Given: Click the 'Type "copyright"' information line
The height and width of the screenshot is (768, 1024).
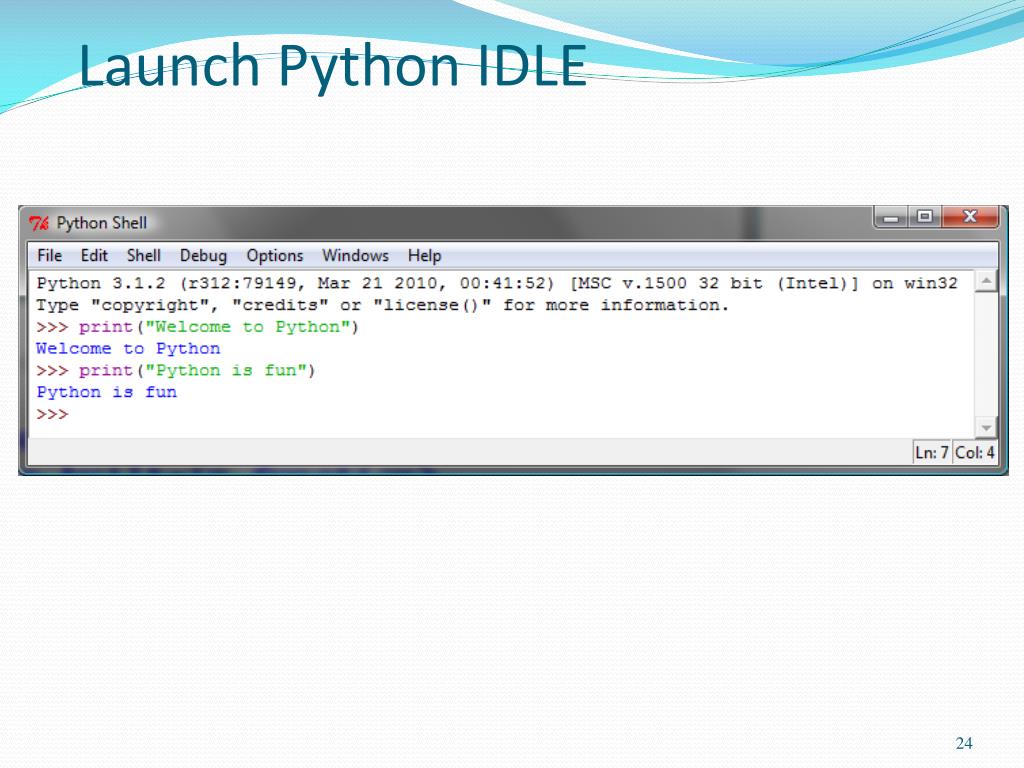Looking at the screenshot, I should 383,306.
